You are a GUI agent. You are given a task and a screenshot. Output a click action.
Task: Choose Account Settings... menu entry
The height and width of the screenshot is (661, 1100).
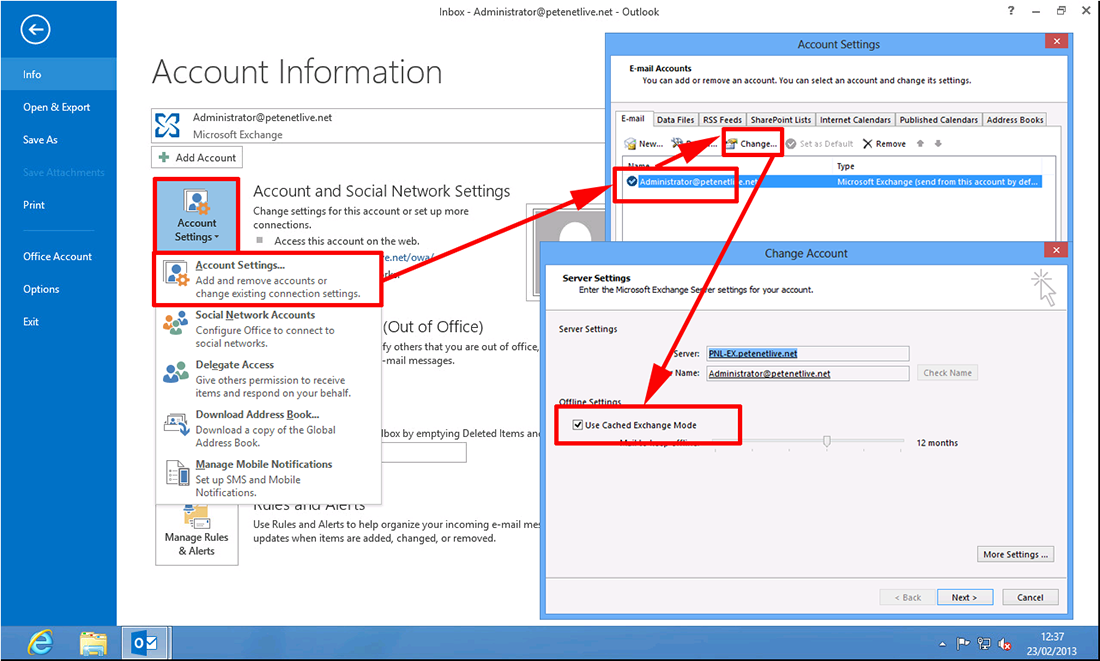point(268,279)
